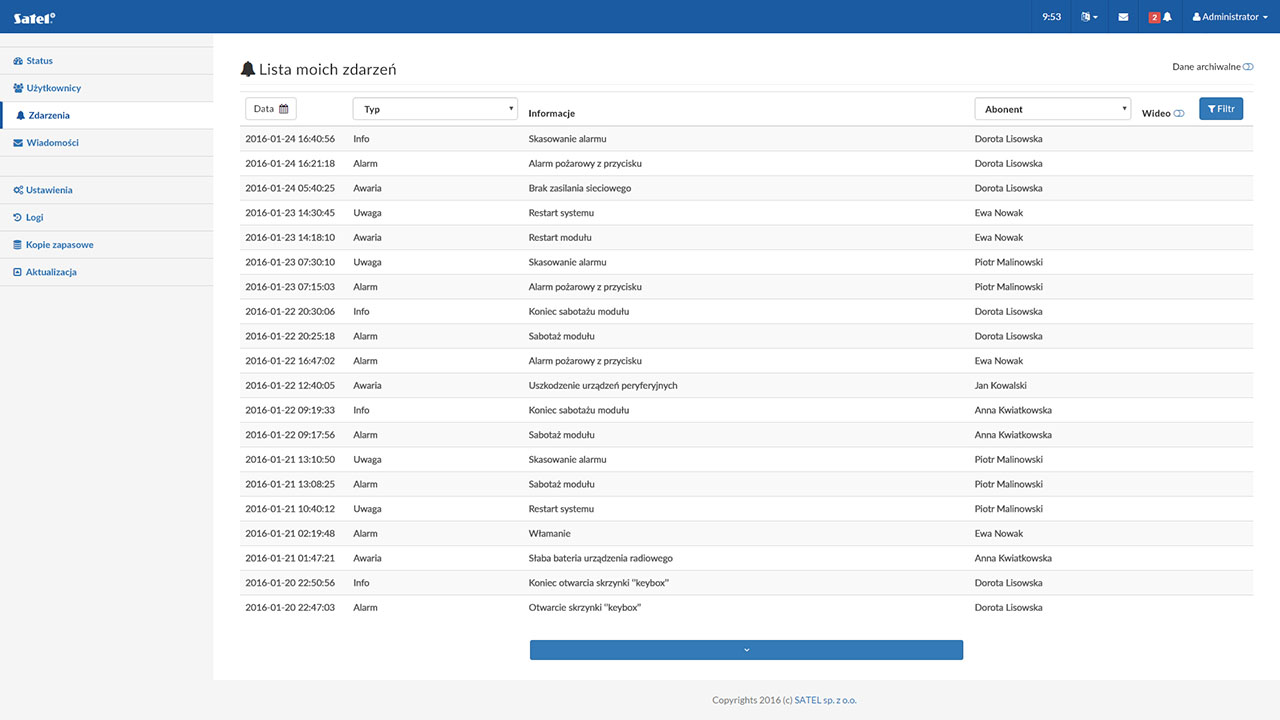Click the notification bell with red badge
Viewport: 1280px width, 720px height.
(1160, 17)
